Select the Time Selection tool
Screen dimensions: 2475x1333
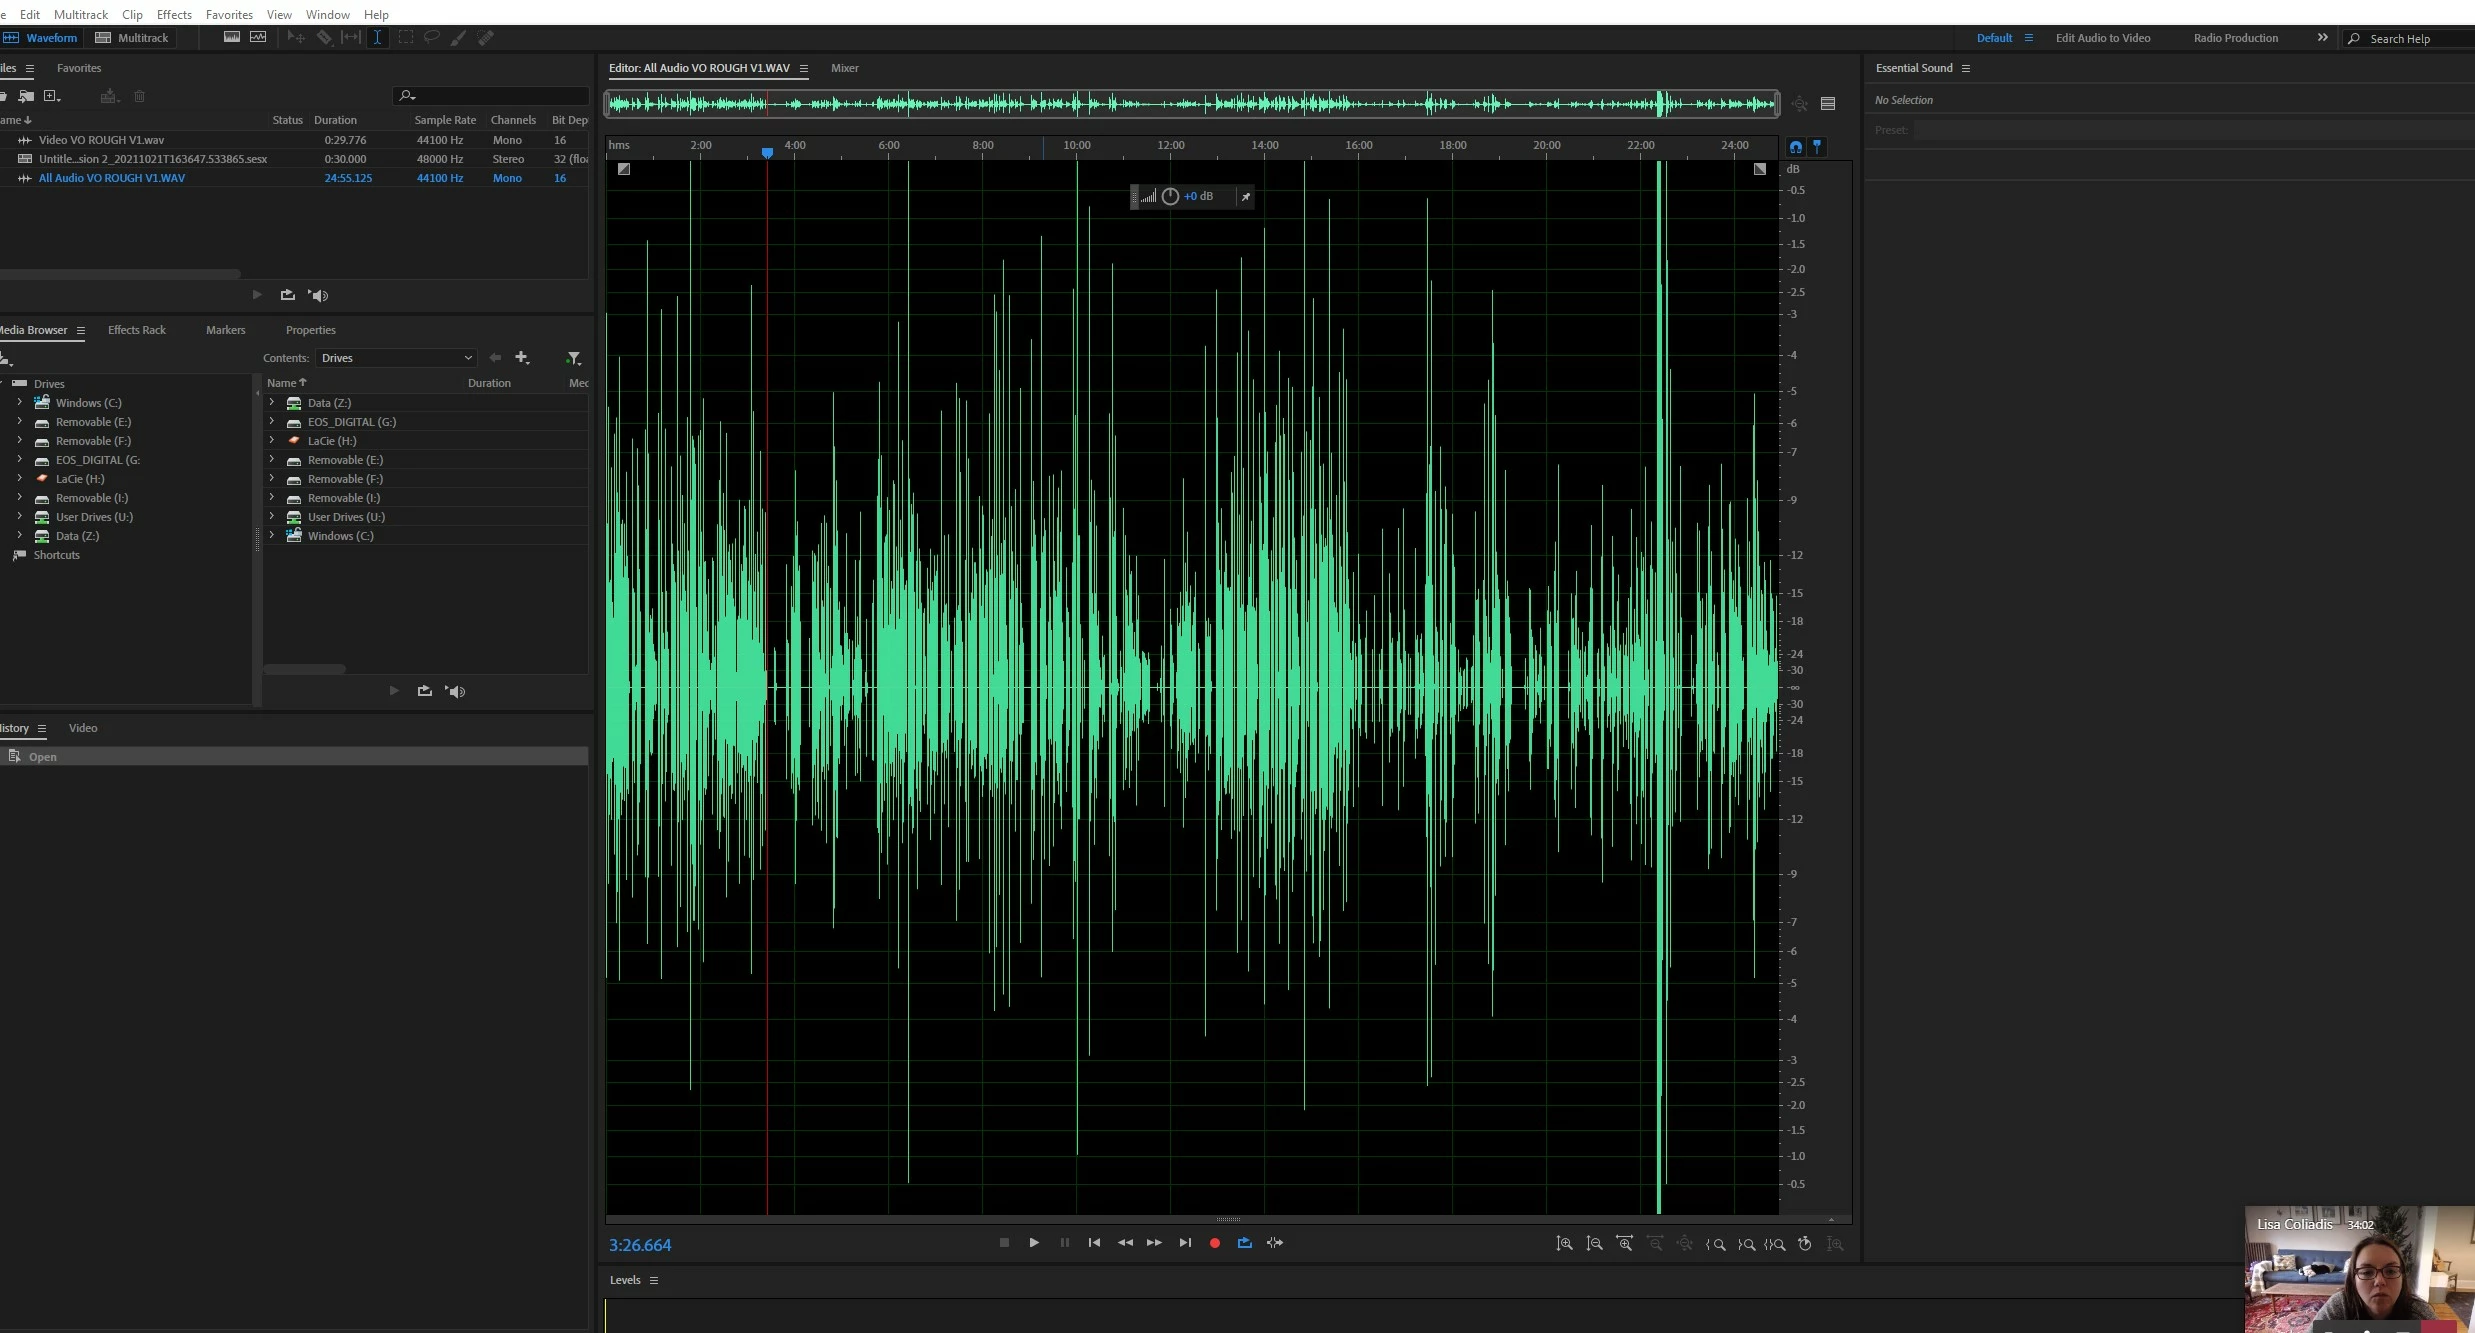pyautogui.click(x=377, y=37)
